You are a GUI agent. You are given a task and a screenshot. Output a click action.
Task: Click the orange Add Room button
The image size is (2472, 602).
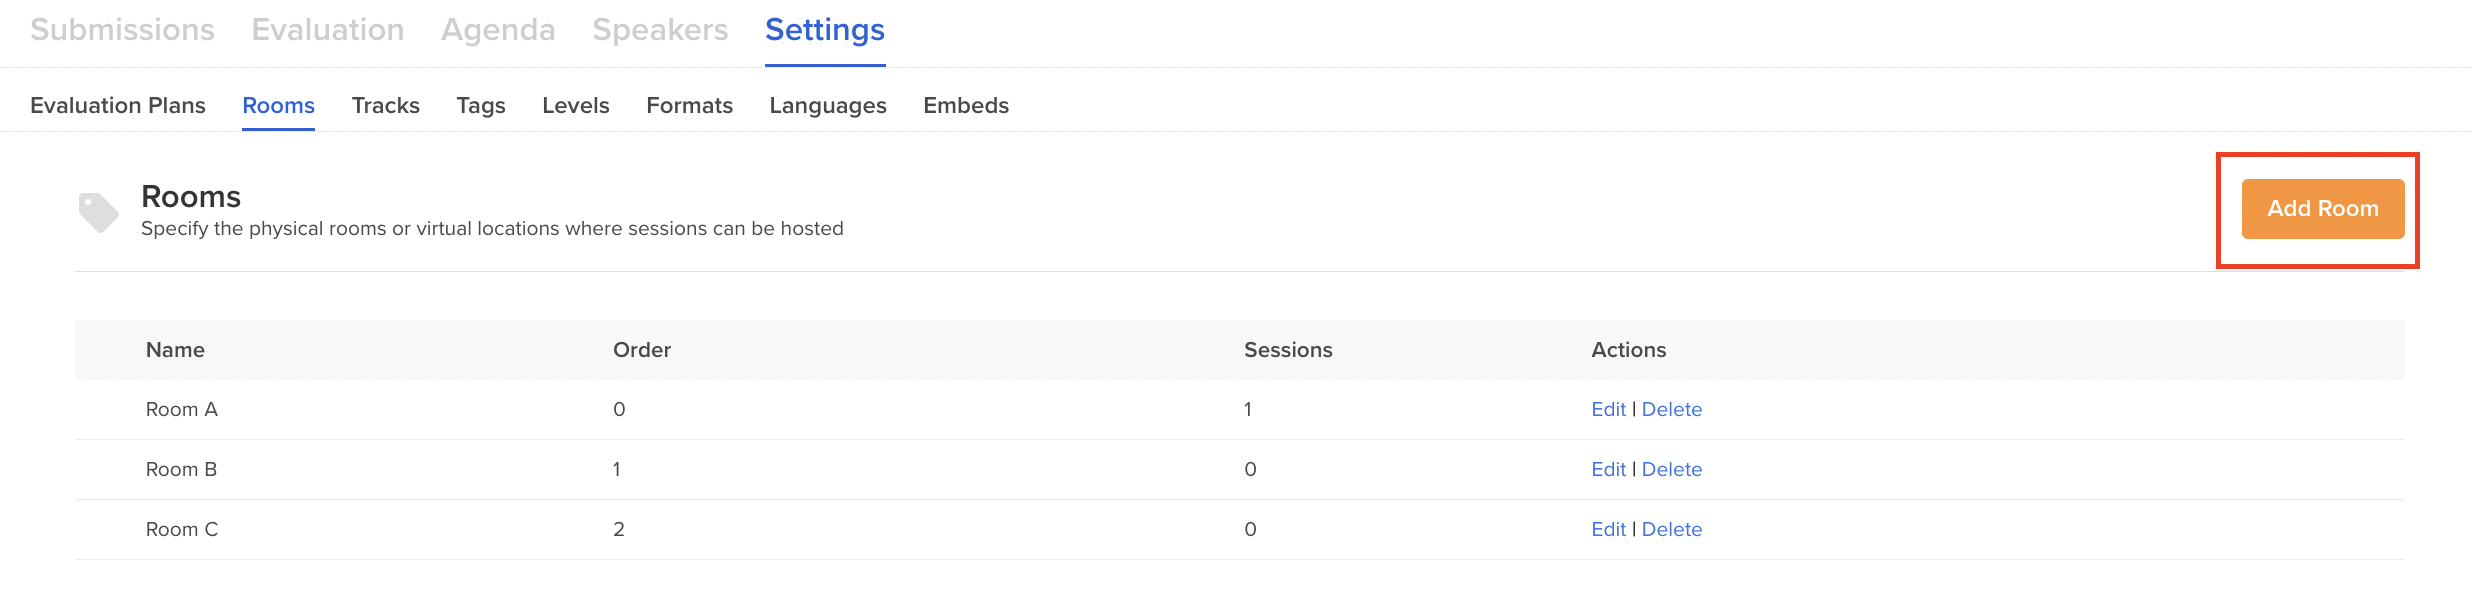coord(2322,209)
